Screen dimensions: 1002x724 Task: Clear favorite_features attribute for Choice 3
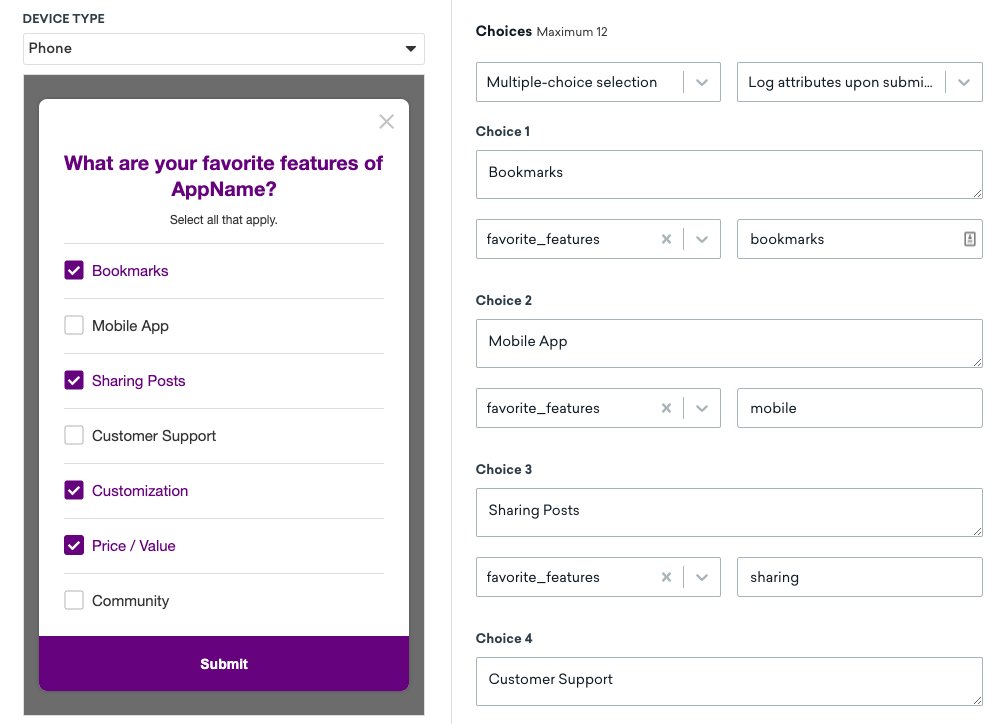pos(666,578)
